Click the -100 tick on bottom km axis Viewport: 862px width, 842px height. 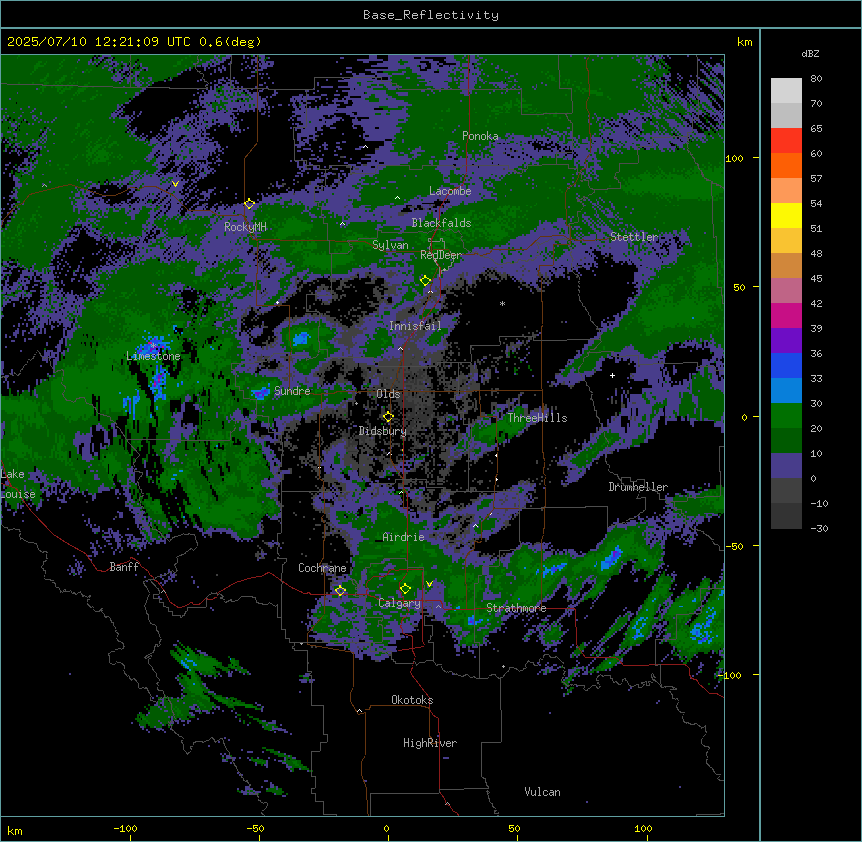125,828
